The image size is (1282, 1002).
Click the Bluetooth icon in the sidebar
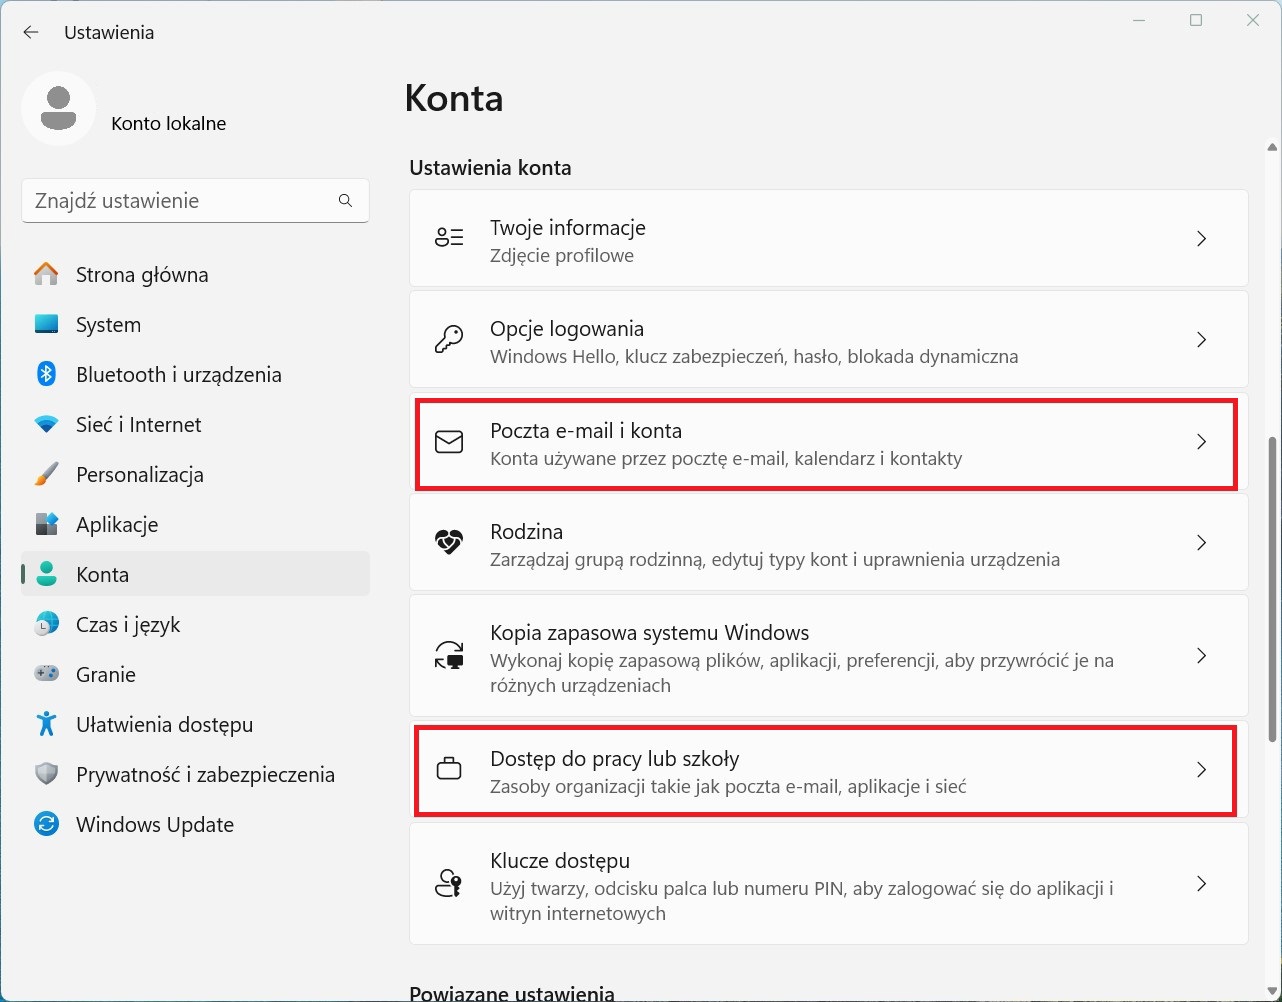point(46,374)
